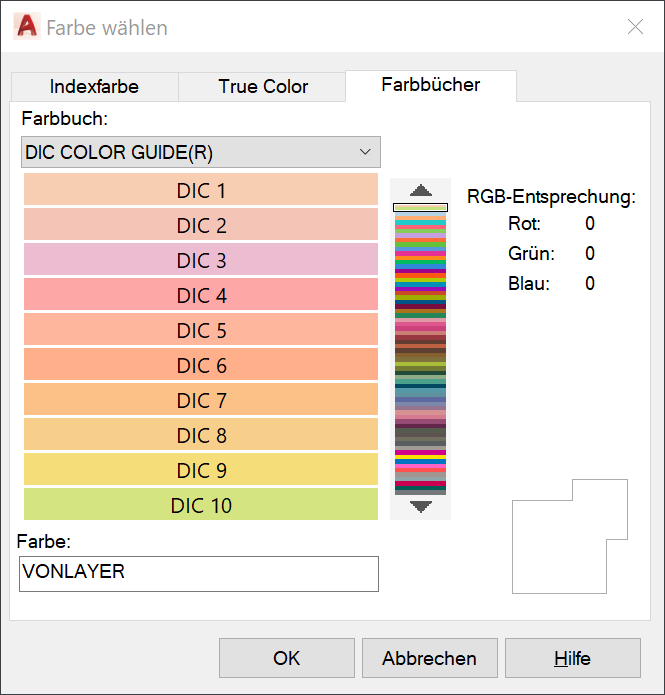The image size is (665, 695).
Task: Open the Farbbuch dropdown list
Action: 201,152
